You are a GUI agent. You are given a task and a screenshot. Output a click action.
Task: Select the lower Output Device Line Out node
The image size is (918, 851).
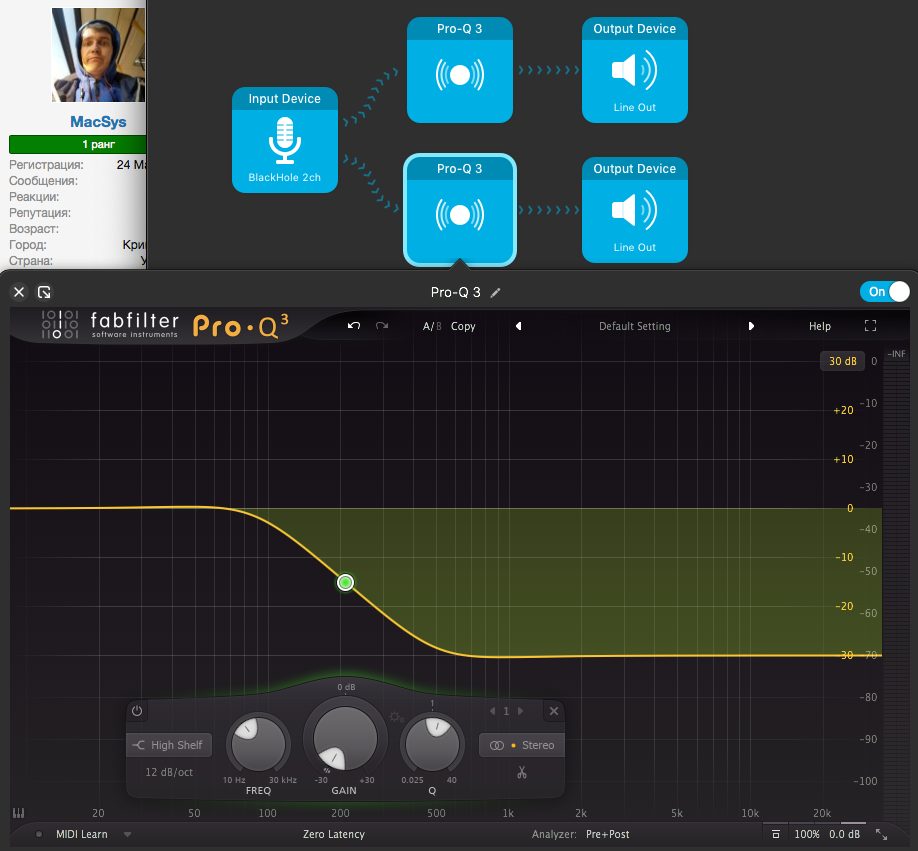click(635, 210)
